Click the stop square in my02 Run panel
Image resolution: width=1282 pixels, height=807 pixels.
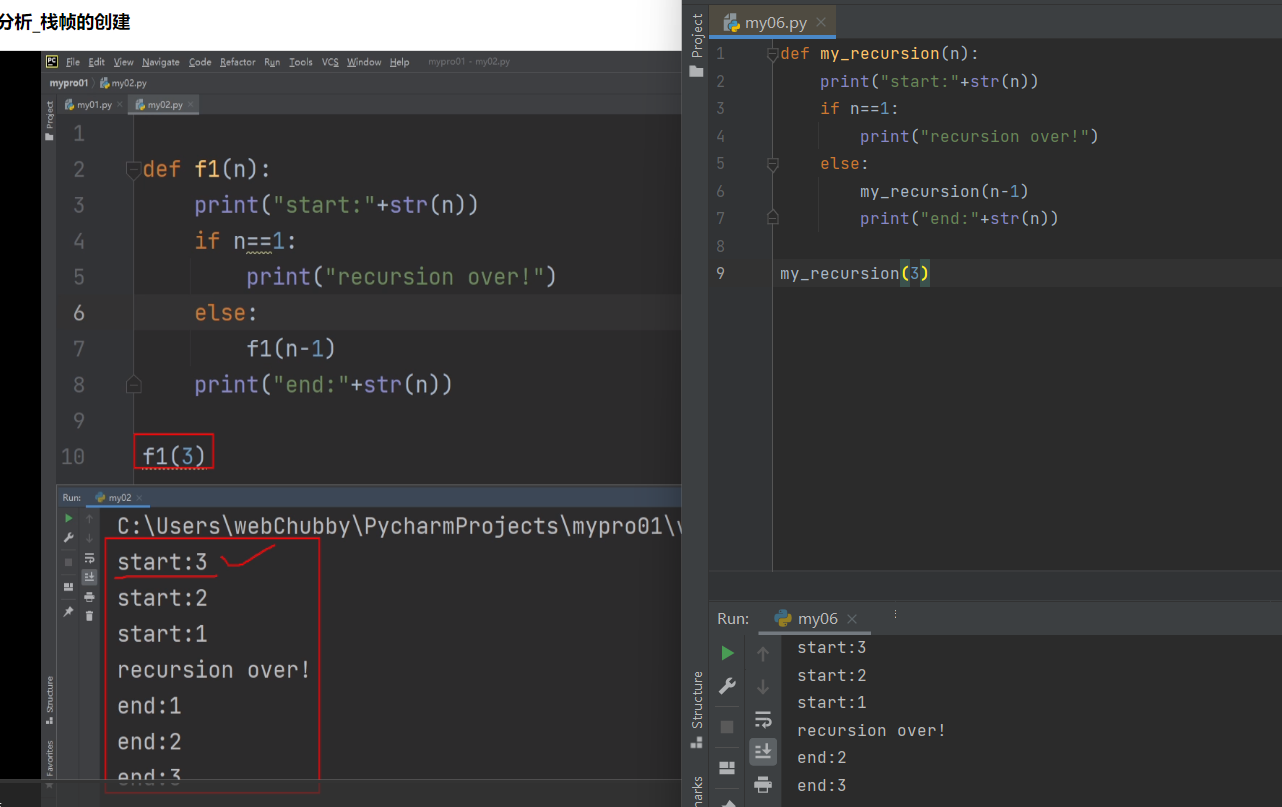tap(69, 562)
